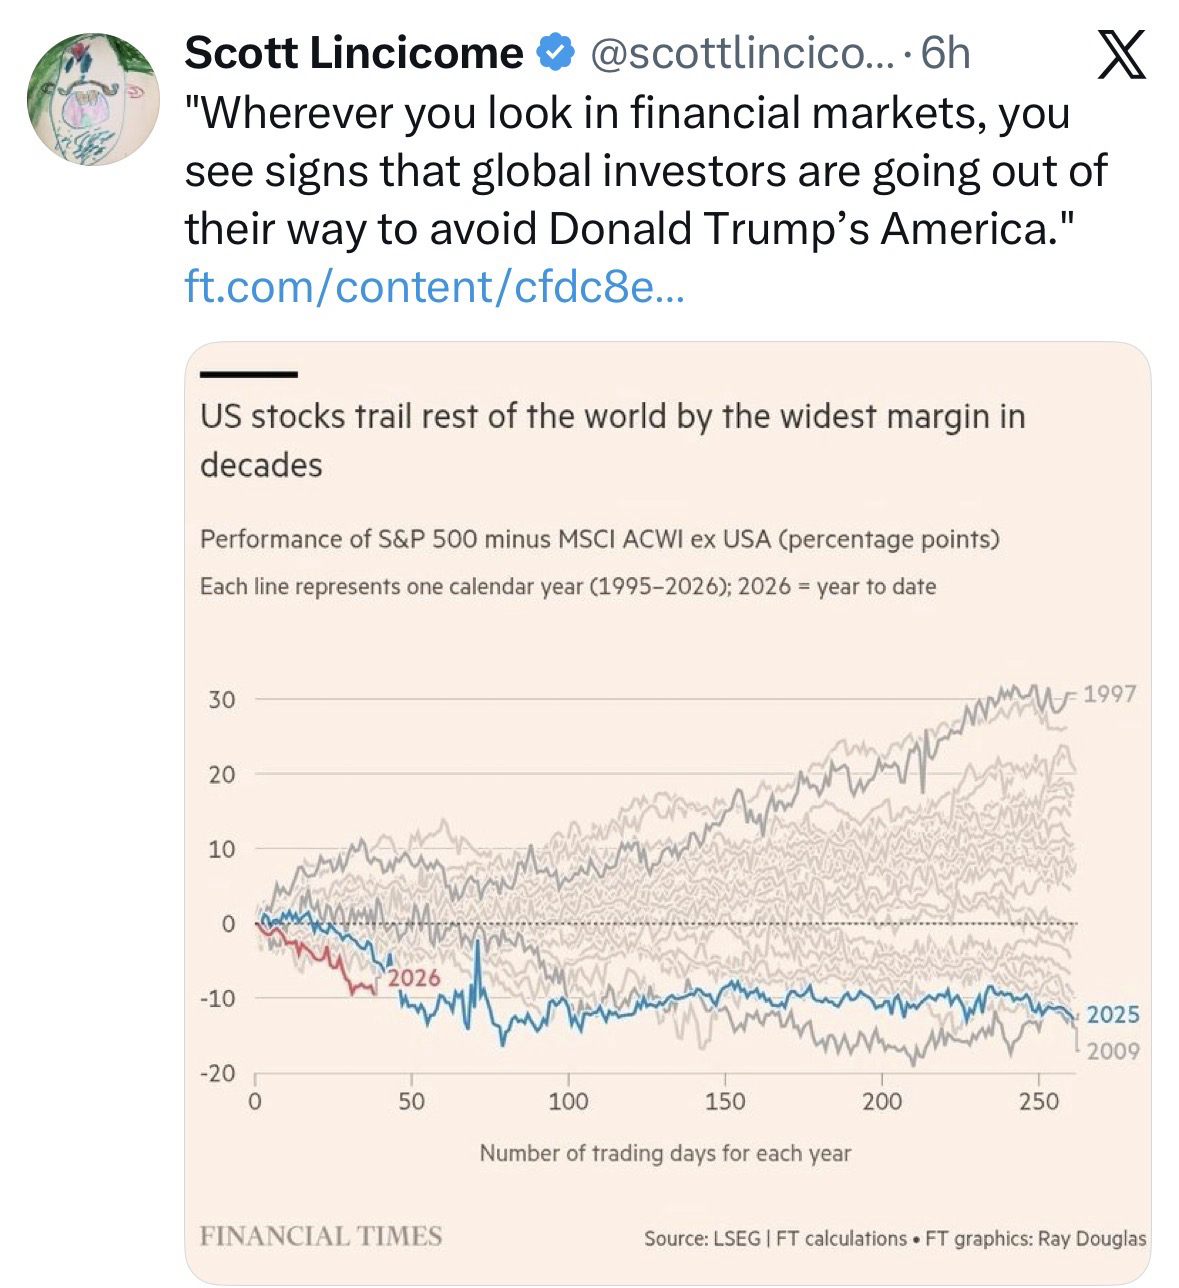This screenshot has width=1179, height=1288.
Task: Click the 2009 line label
Action: point(1113,1050)
